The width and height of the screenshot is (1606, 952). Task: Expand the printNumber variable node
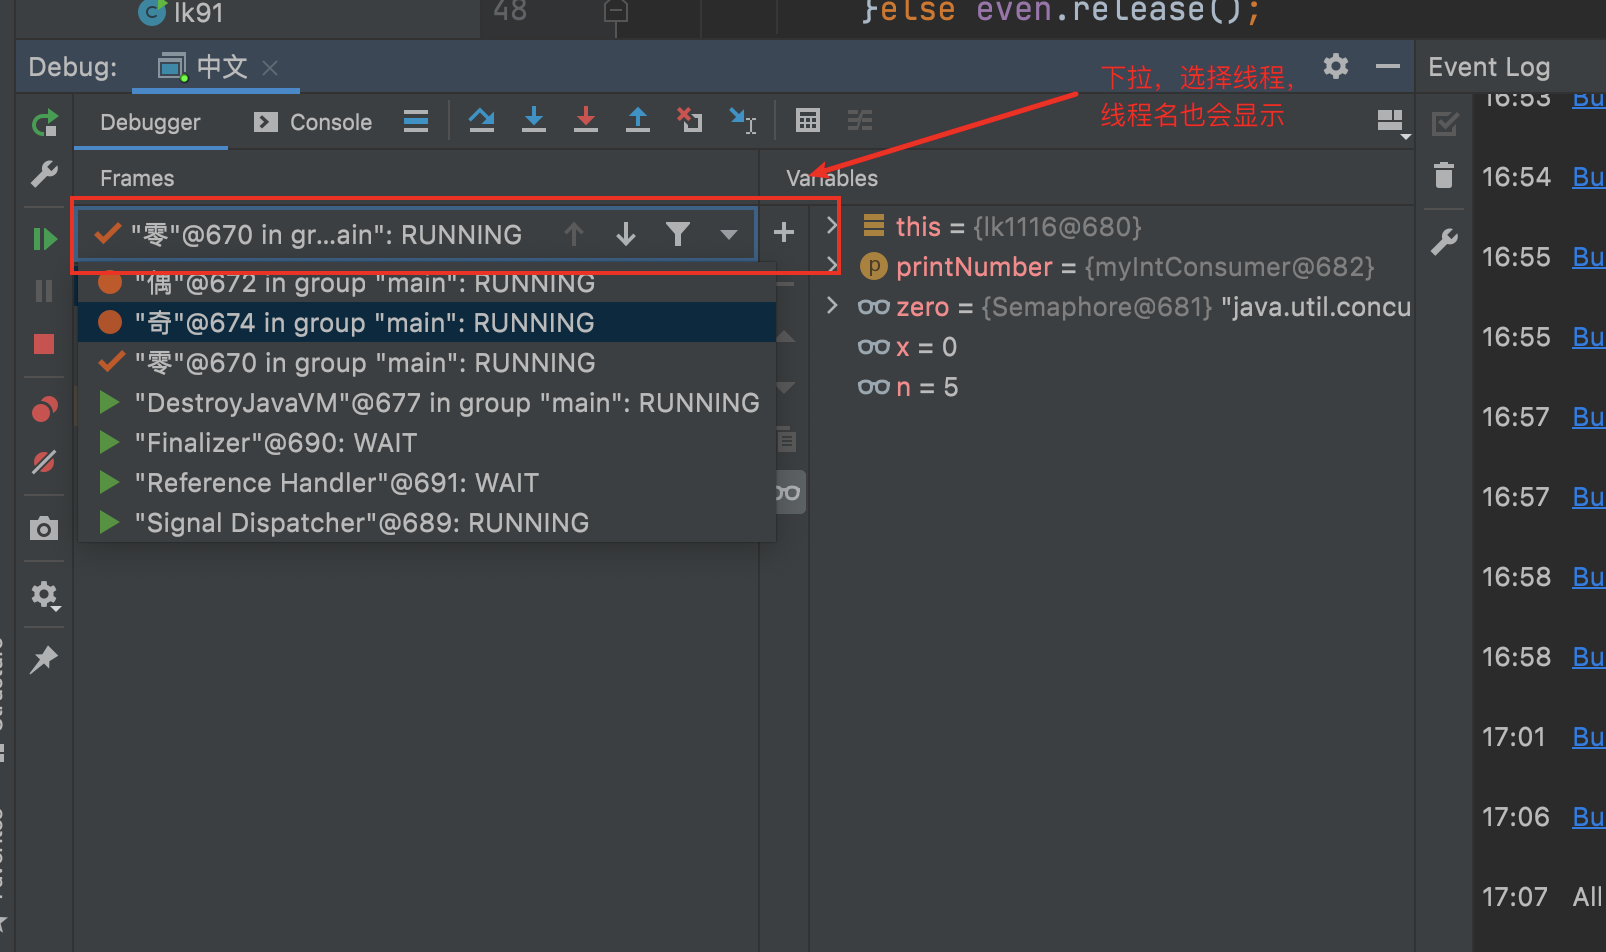[x=831, y=264]
